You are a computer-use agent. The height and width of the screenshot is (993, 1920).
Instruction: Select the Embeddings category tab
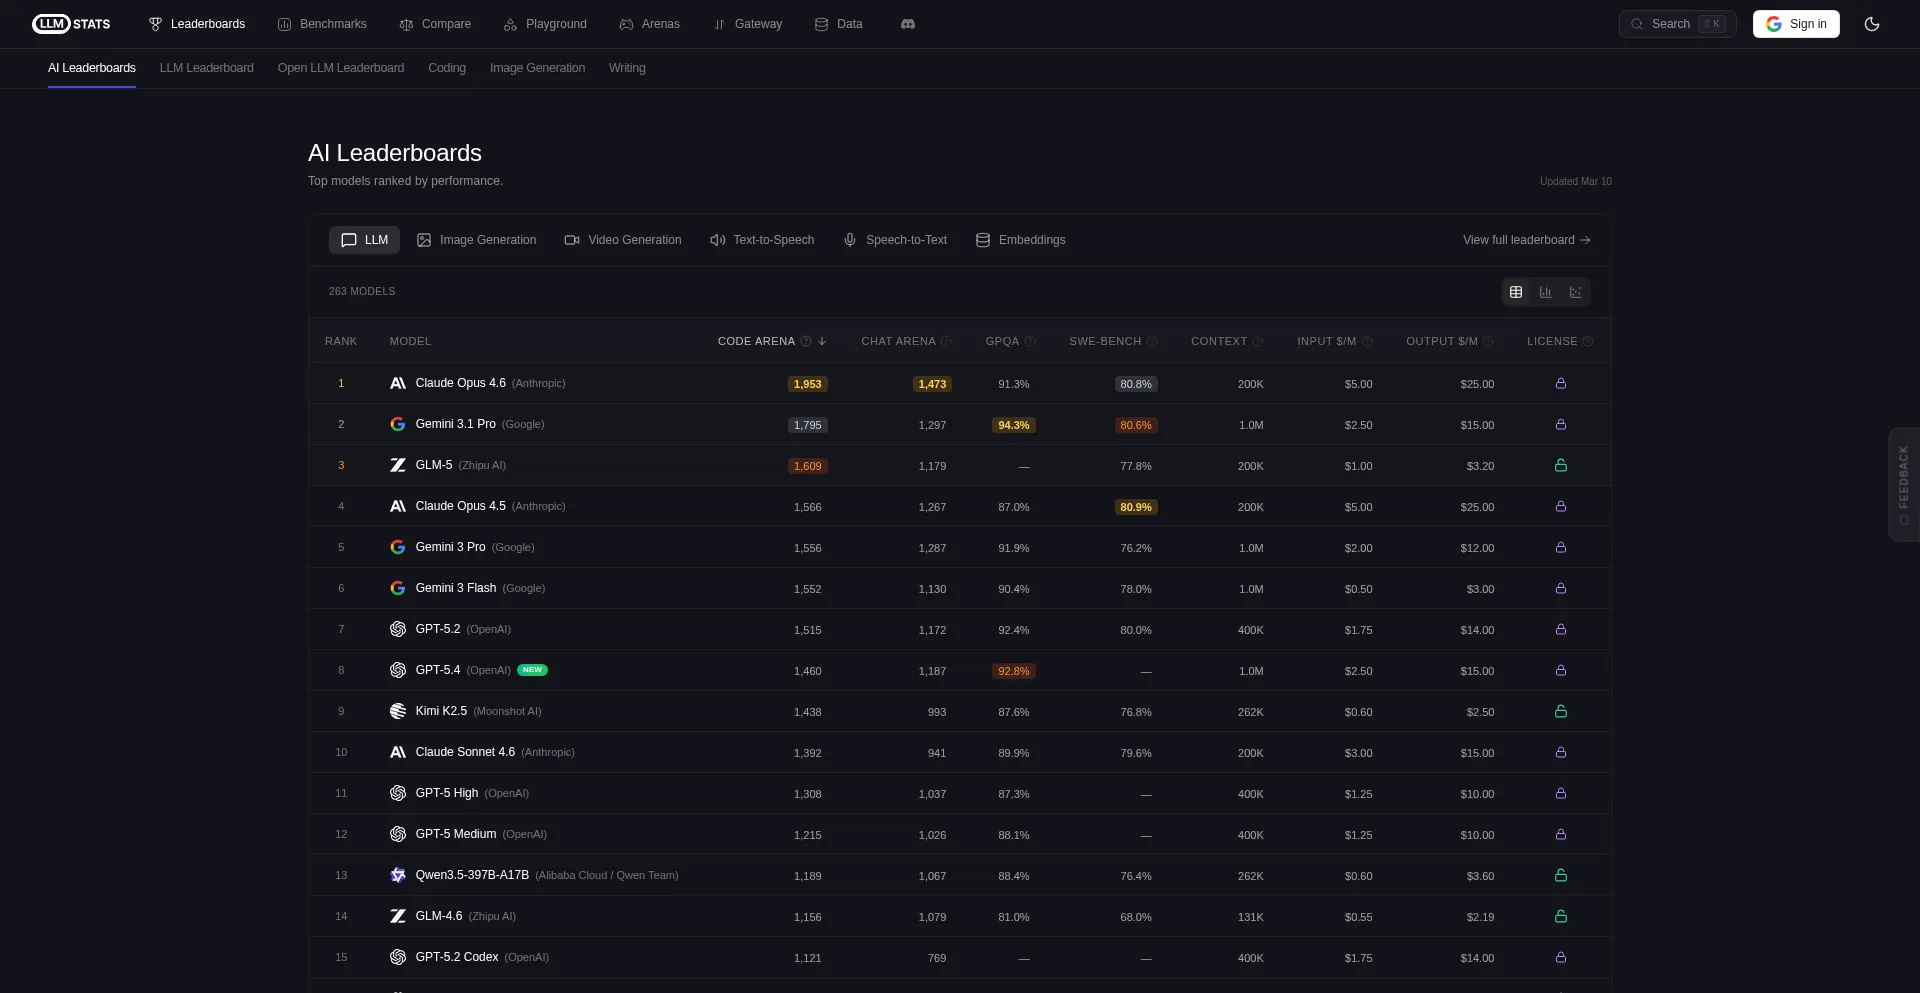pos(1020,240)
